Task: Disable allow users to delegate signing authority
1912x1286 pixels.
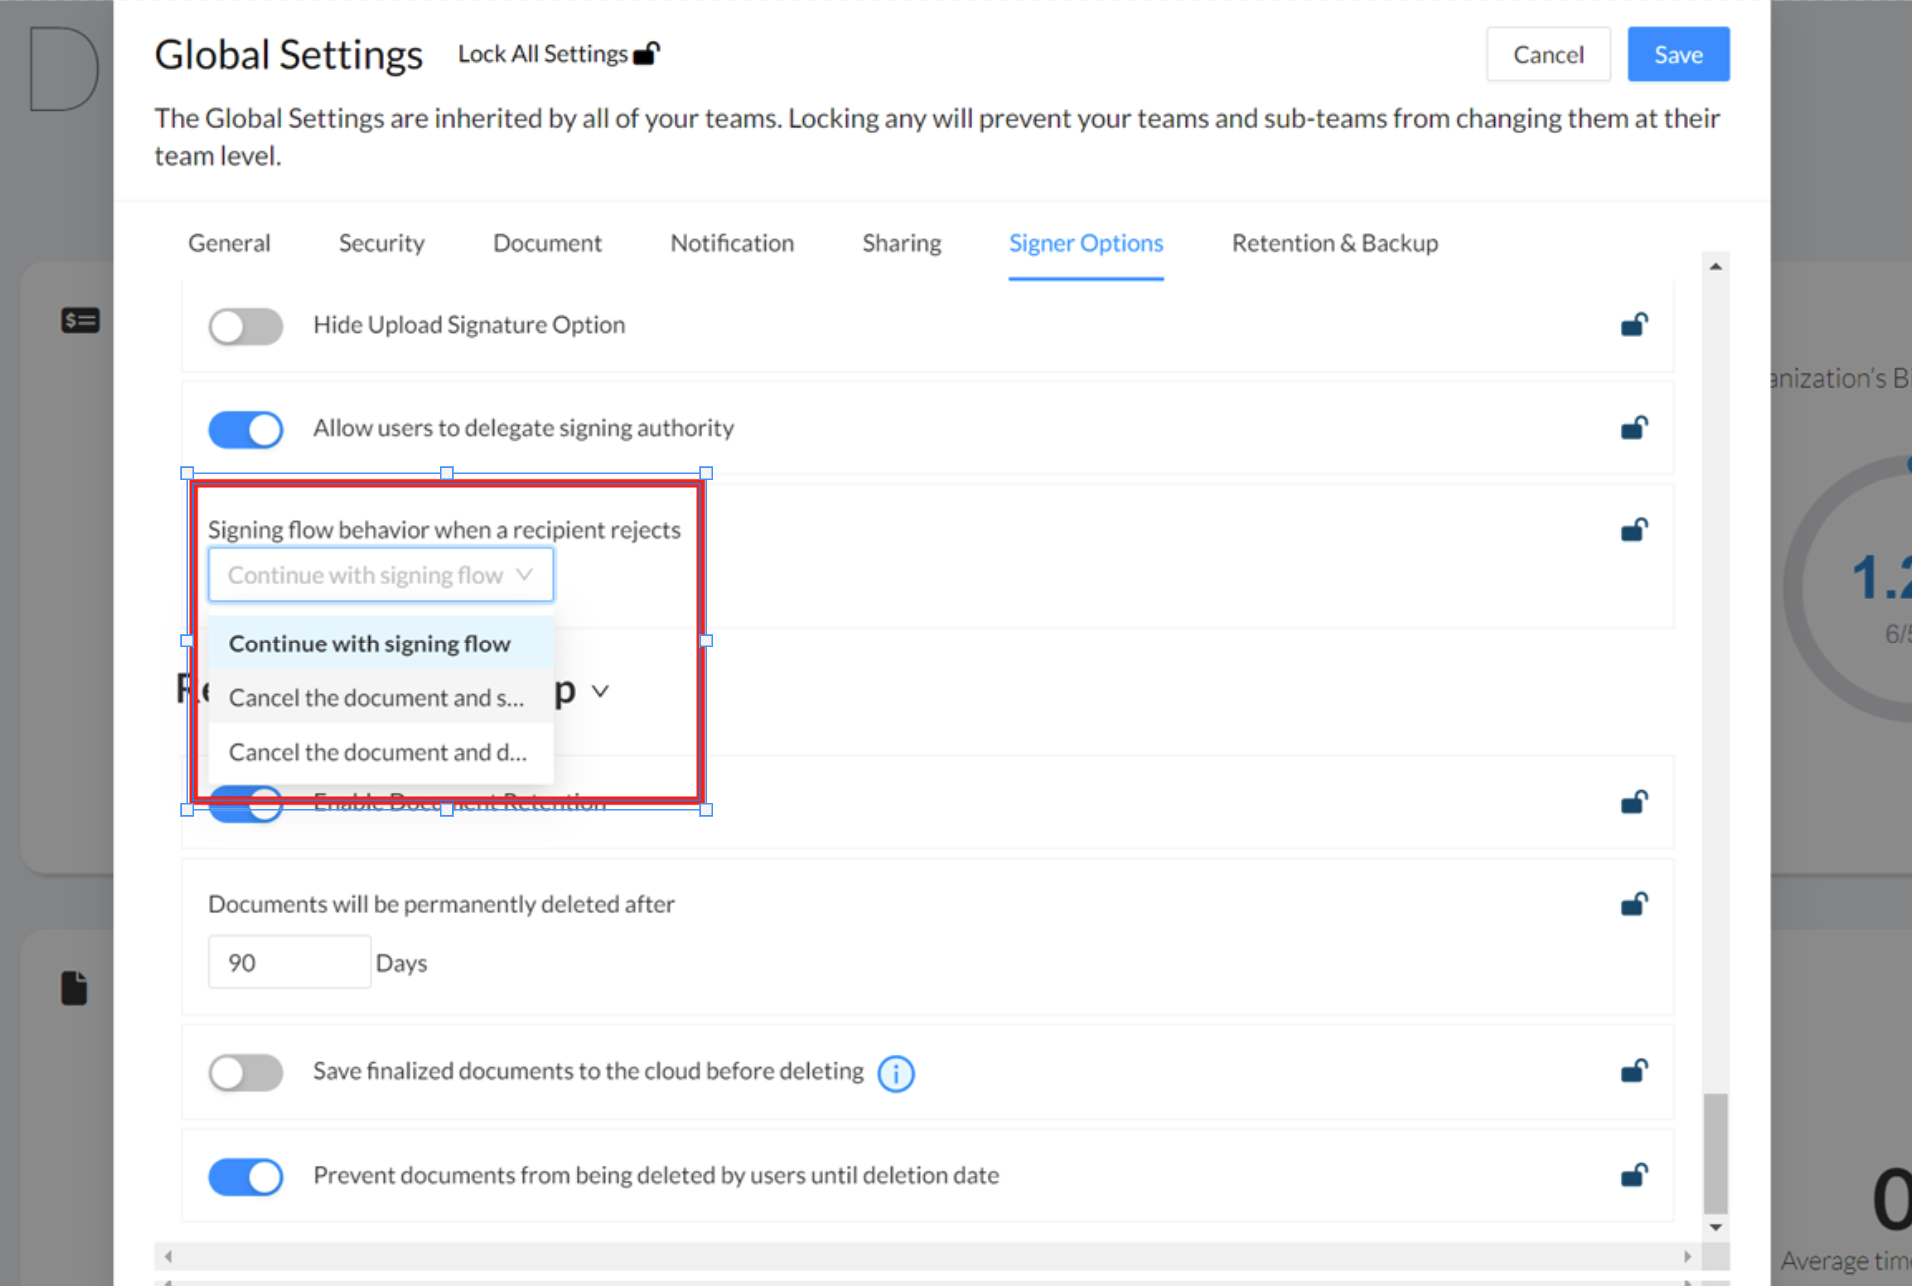Action: [x=246, y=429]
